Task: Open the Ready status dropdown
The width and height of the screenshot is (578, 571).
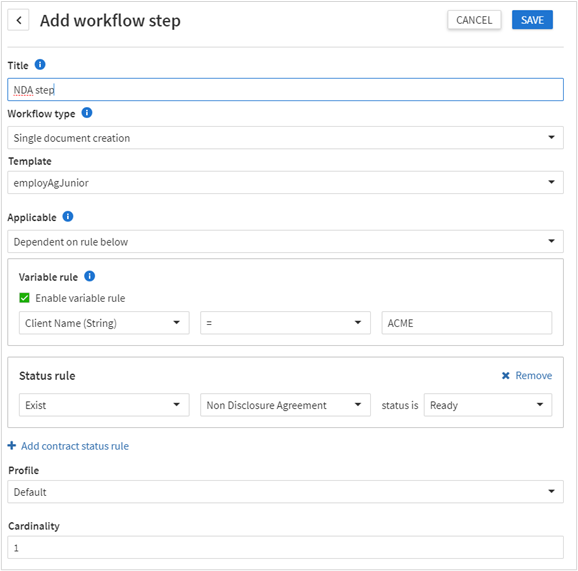Action: tap(488, 405)
